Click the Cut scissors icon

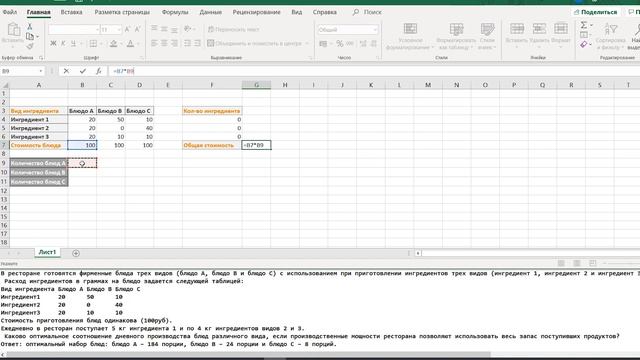click(x=29, y=27)
